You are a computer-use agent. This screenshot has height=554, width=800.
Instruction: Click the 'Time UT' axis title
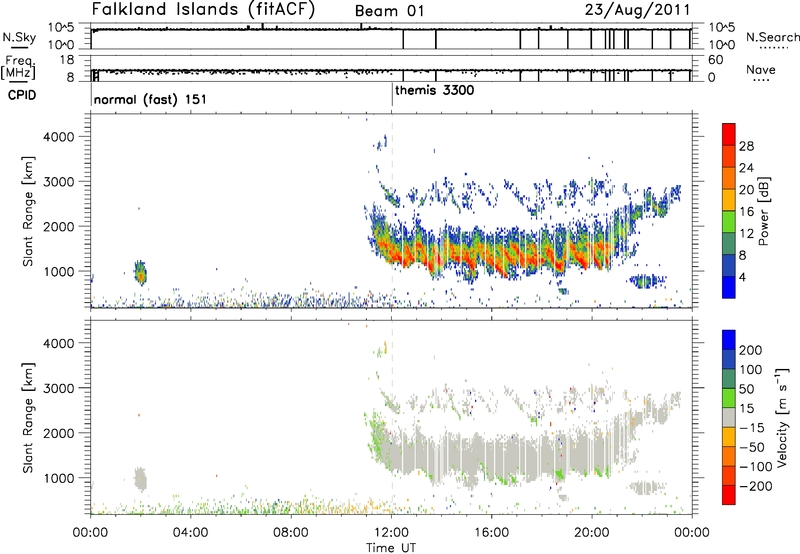391,548
